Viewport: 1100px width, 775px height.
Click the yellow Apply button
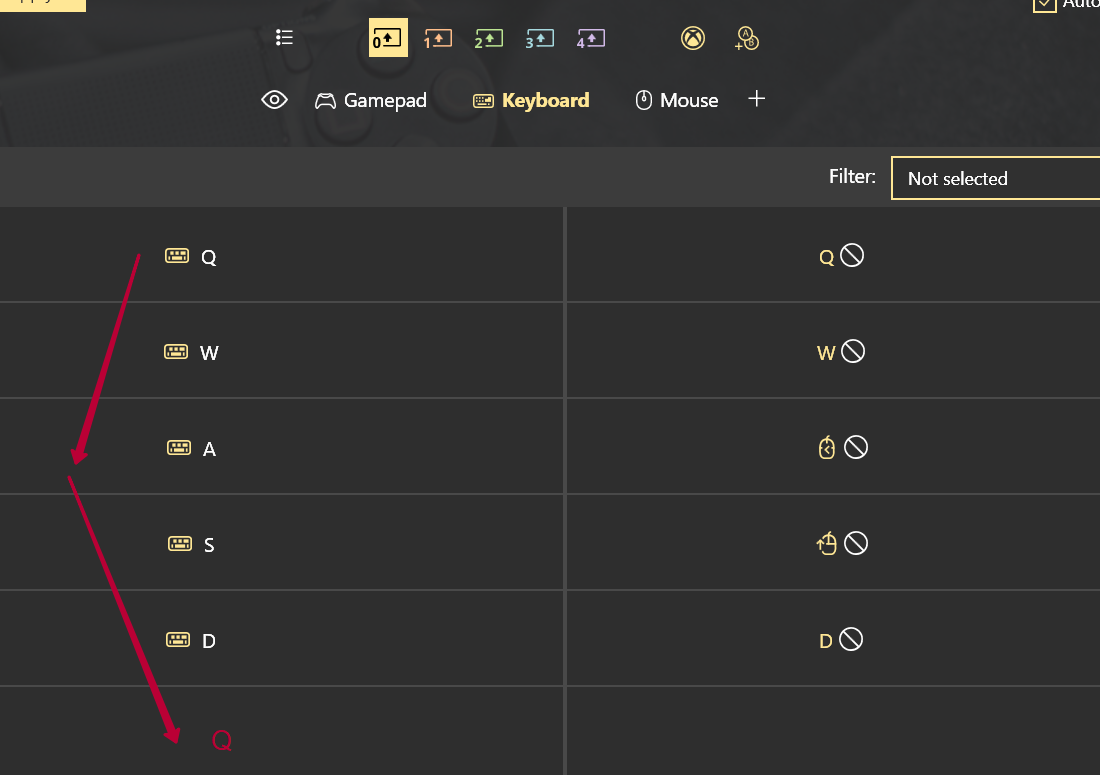[43, 4]
